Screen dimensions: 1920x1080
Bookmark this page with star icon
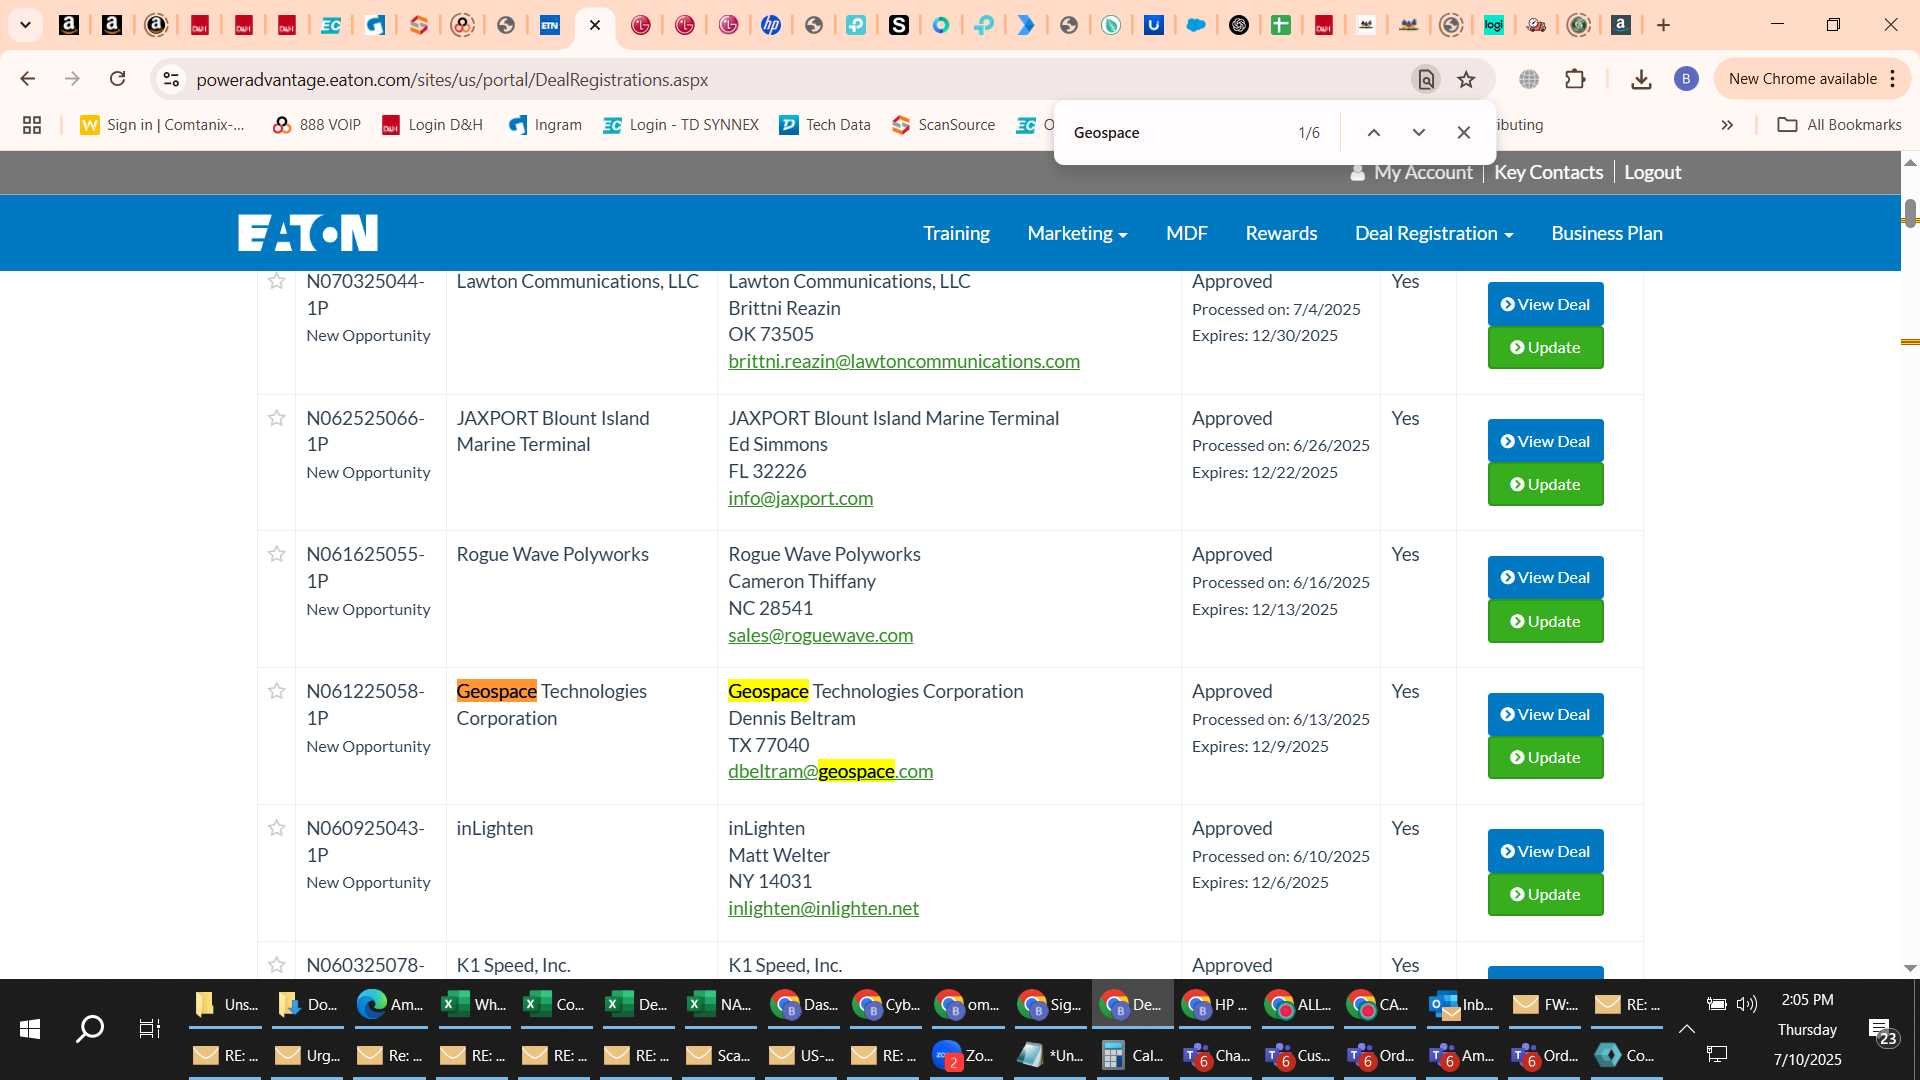pyautogui.click(x=1466, y=79)
